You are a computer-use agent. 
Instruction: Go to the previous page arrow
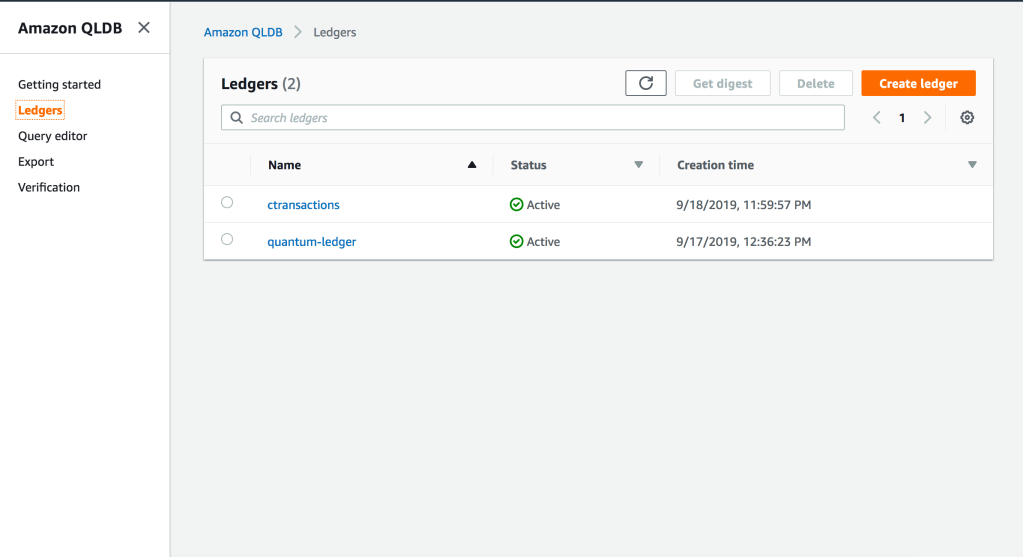click(877, 118)
